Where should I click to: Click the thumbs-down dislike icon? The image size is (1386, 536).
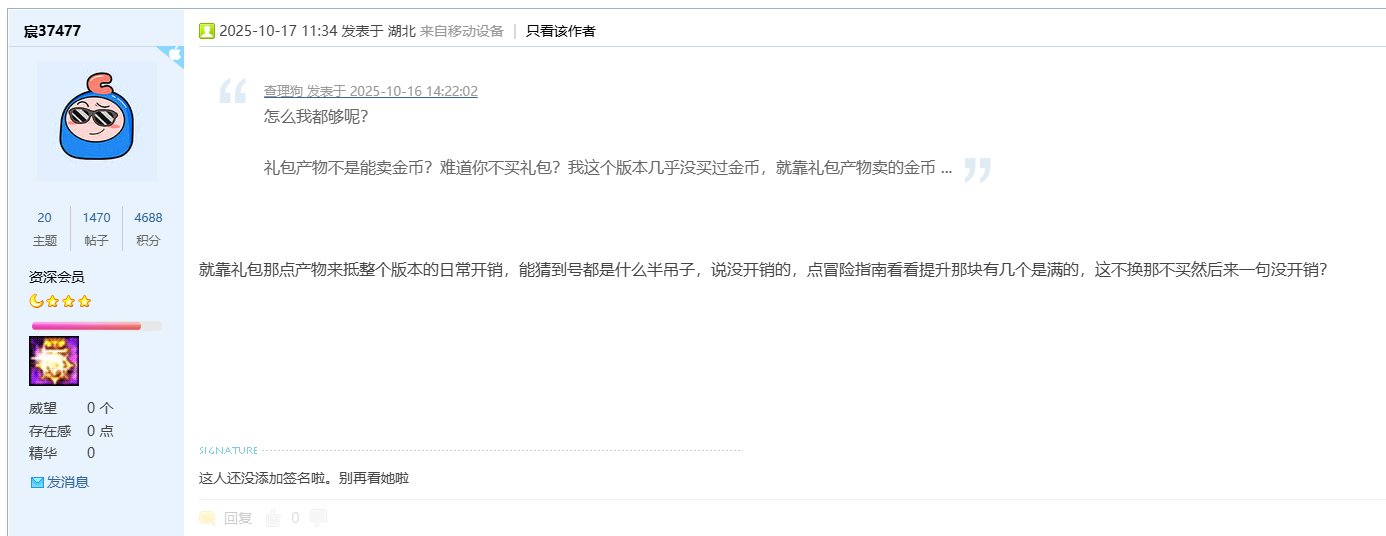(319, 517)
